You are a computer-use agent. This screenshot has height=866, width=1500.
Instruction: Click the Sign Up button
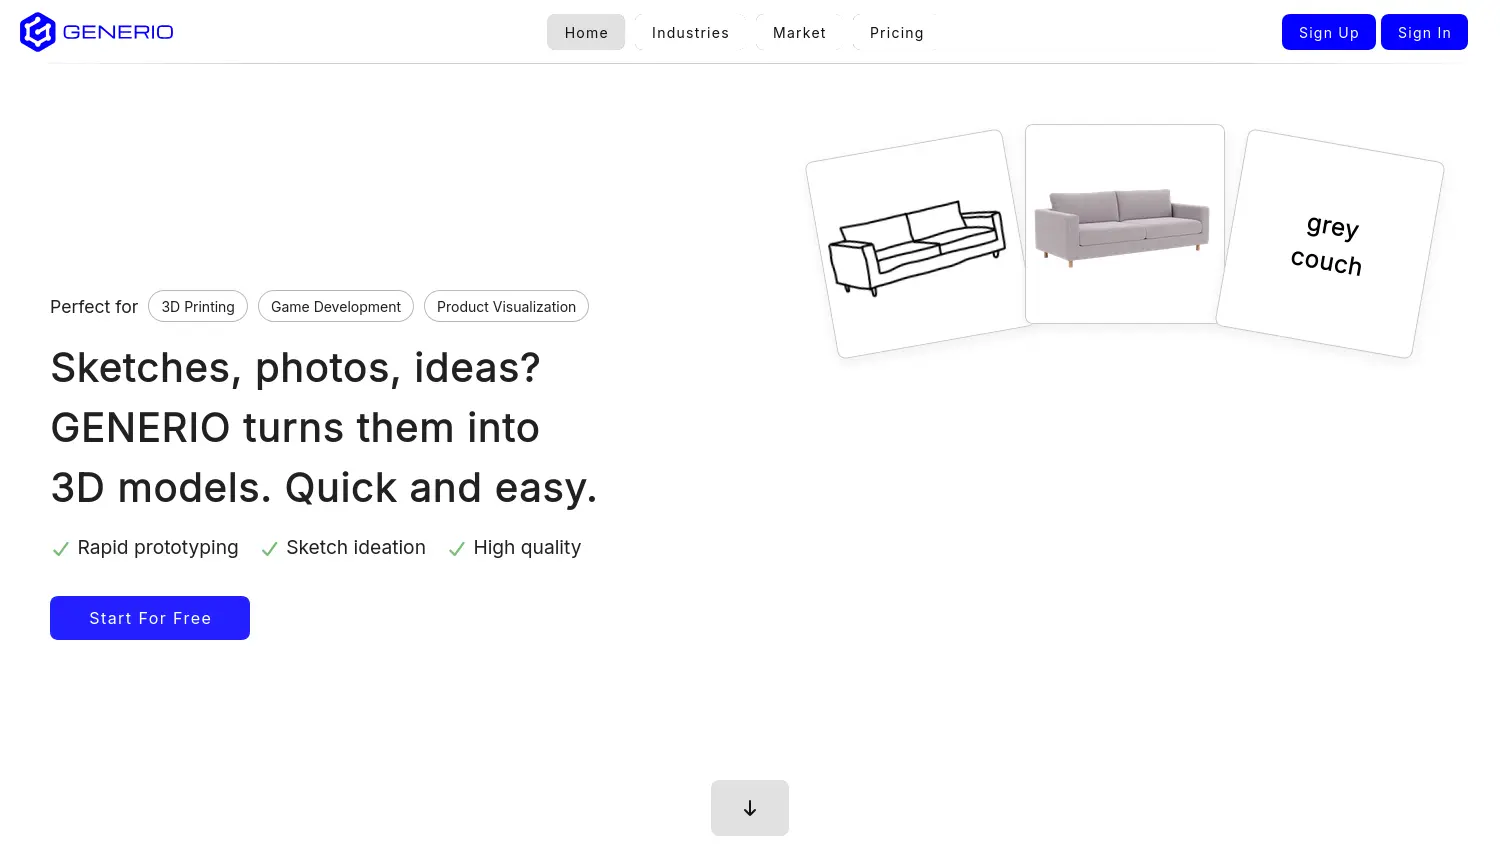click(x=1328, y=31)
